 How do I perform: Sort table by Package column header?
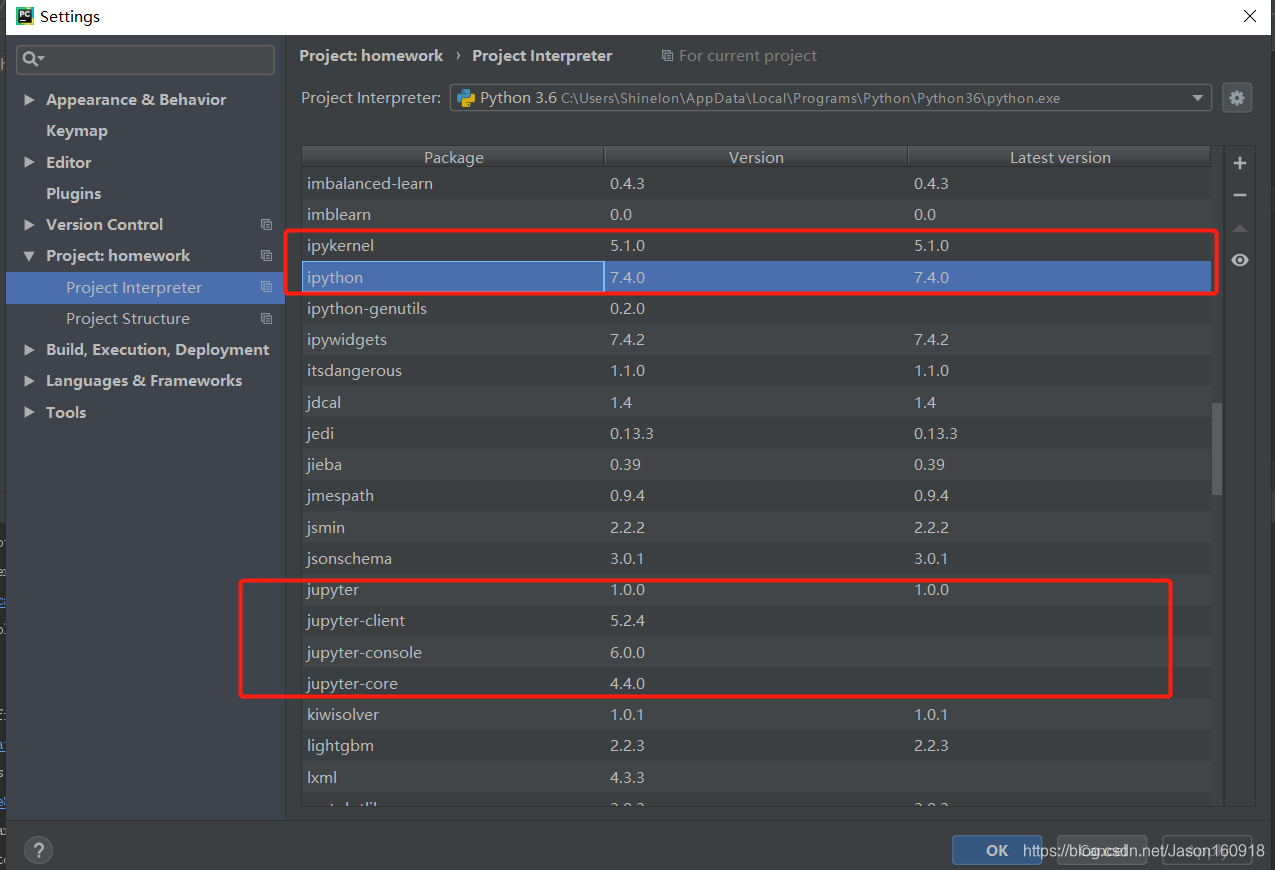coord(453,157)
